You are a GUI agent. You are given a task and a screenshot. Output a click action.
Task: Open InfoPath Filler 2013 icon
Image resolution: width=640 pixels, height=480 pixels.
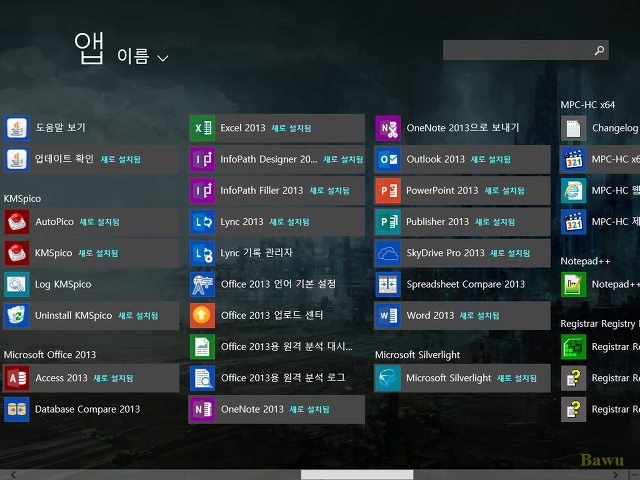[x=202, y=190]
